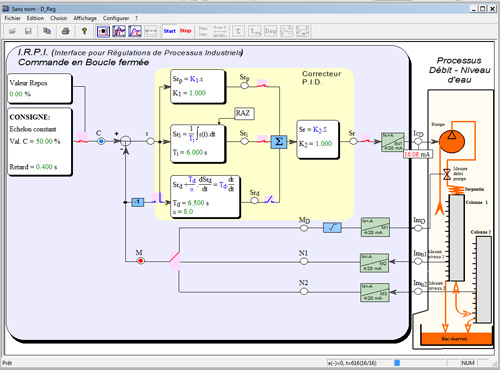Click the Save diskette toolbar icon
The width and height of the screenshot is (500, 370).
pyautogui.click(x=28, y=31)
